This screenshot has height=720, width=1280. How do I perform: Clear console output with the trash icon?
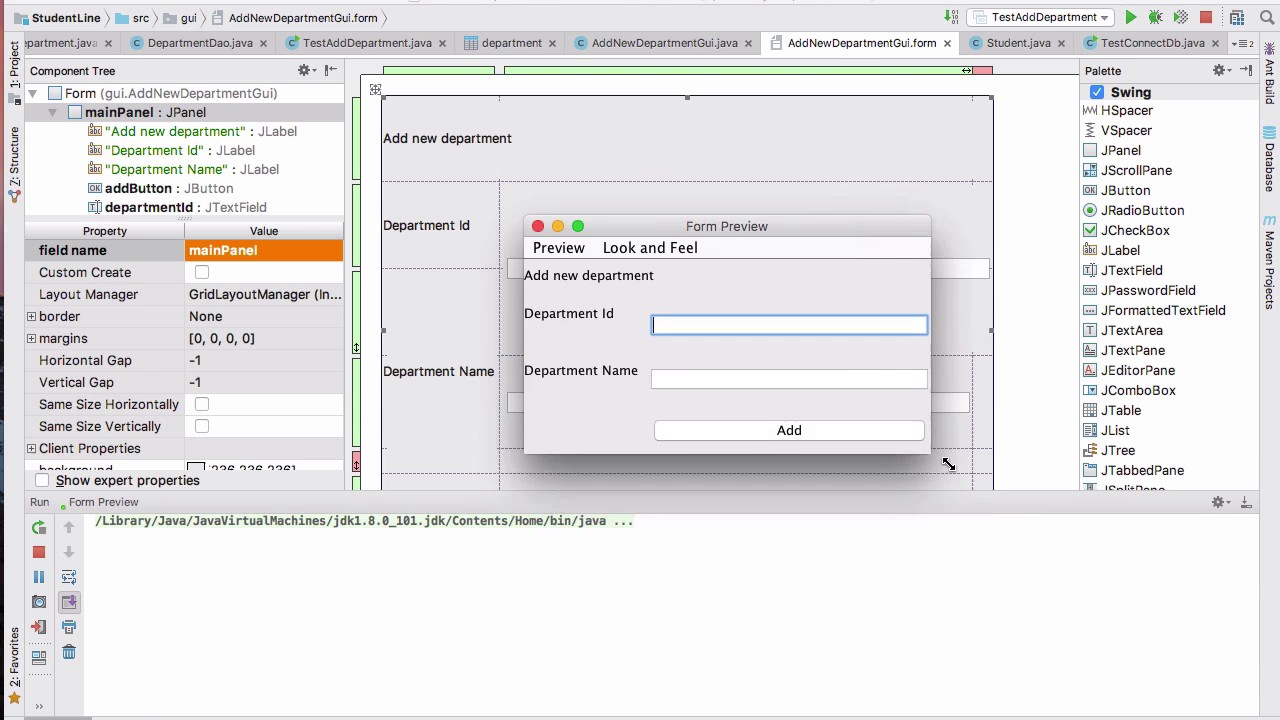(69, 652)
